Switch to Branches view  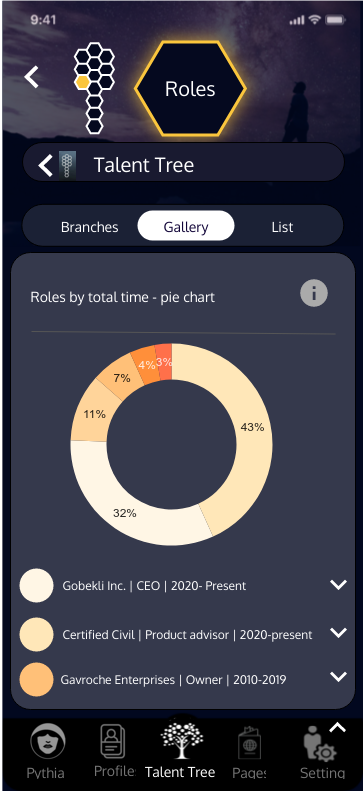pos(89,227)
